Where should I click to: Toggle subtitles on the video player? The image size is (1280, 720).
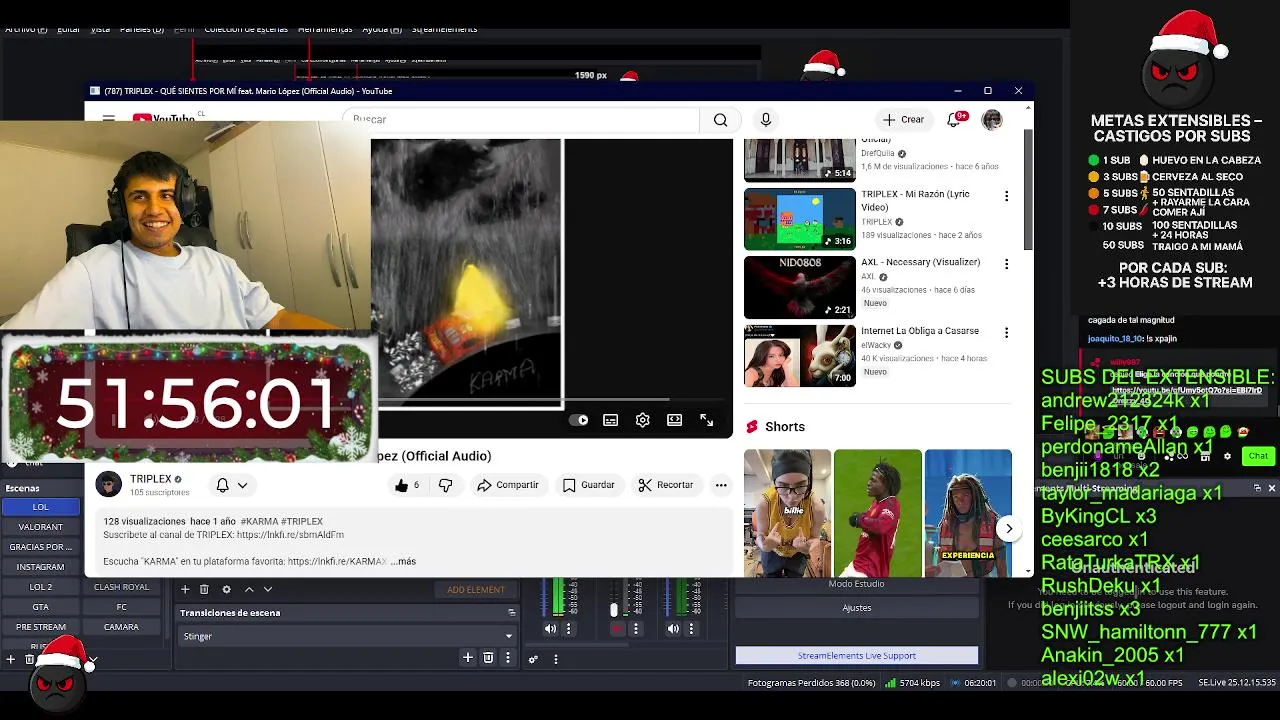coord(611,420)
